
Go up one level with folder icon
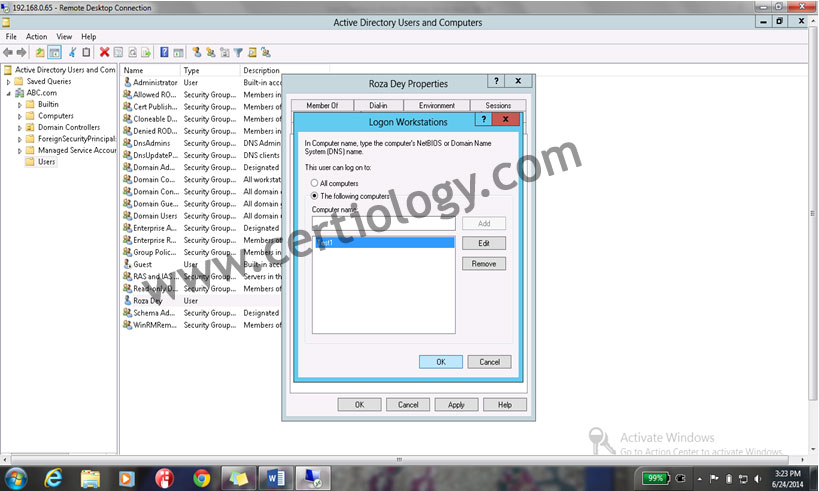pos(40,52)
